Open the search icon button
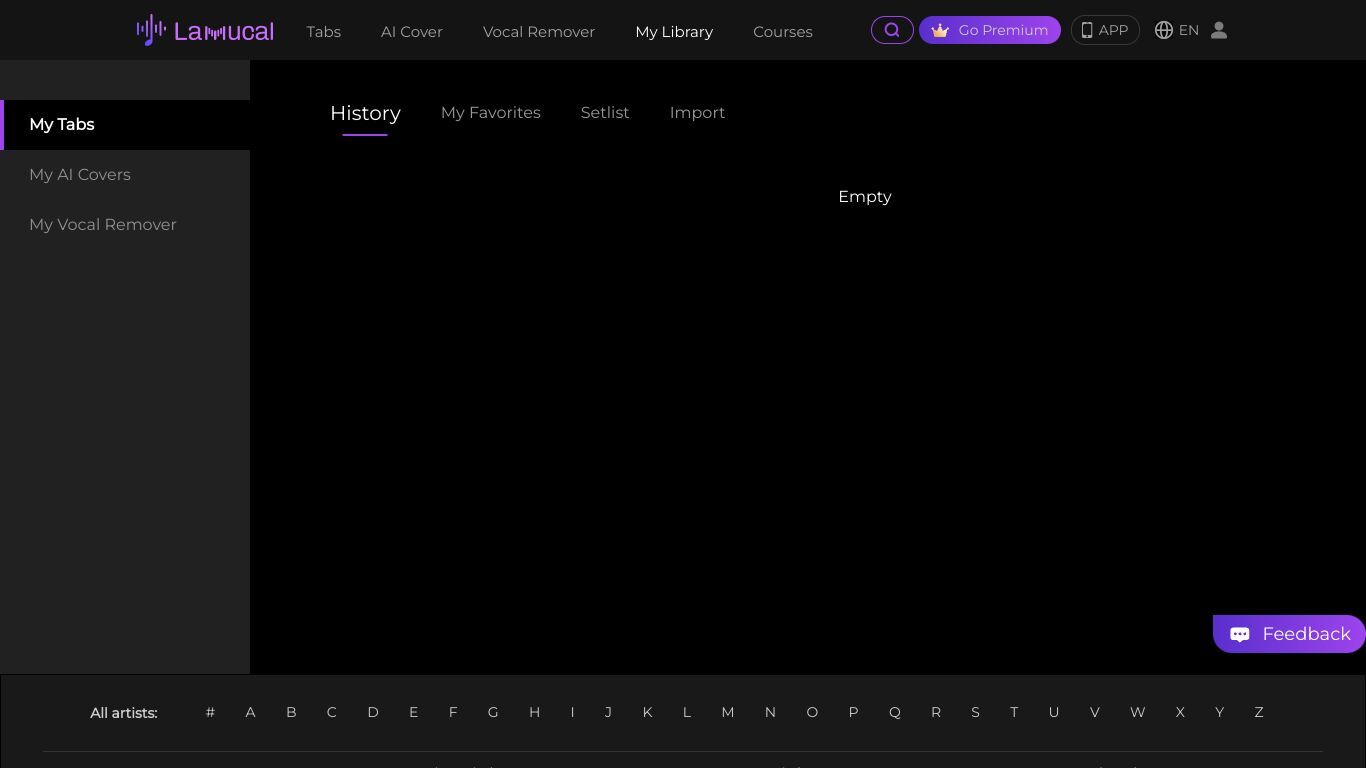The height and width of the screenshot is (768, 1366). click(x=892, y=30)
